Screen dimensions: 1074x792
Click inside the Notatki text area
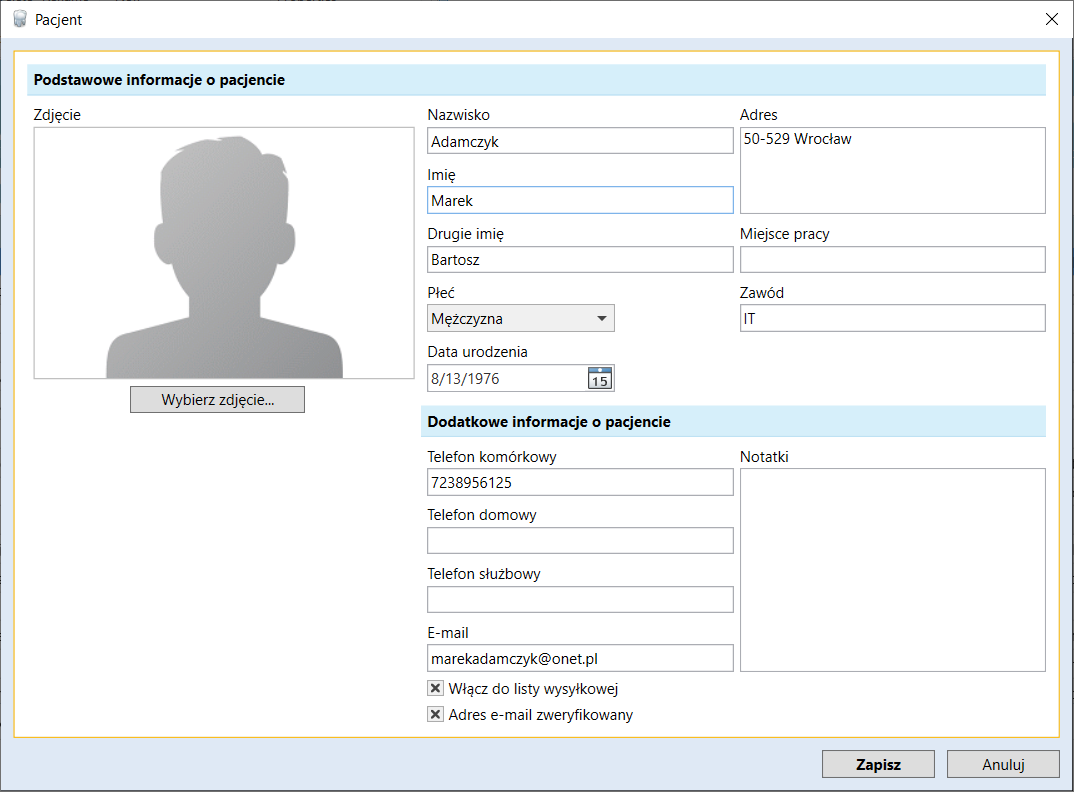[x=892, y=570]
